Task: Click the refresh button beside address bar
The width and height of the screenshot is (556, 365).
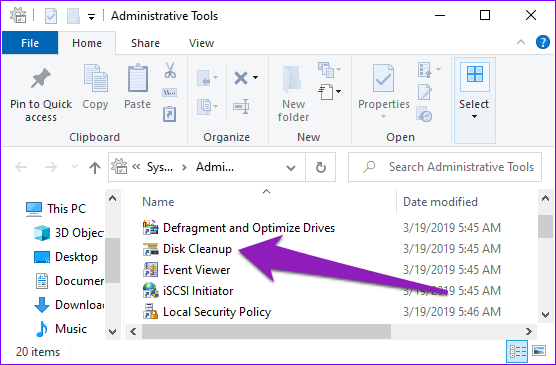Action: [x=321, y=167]
